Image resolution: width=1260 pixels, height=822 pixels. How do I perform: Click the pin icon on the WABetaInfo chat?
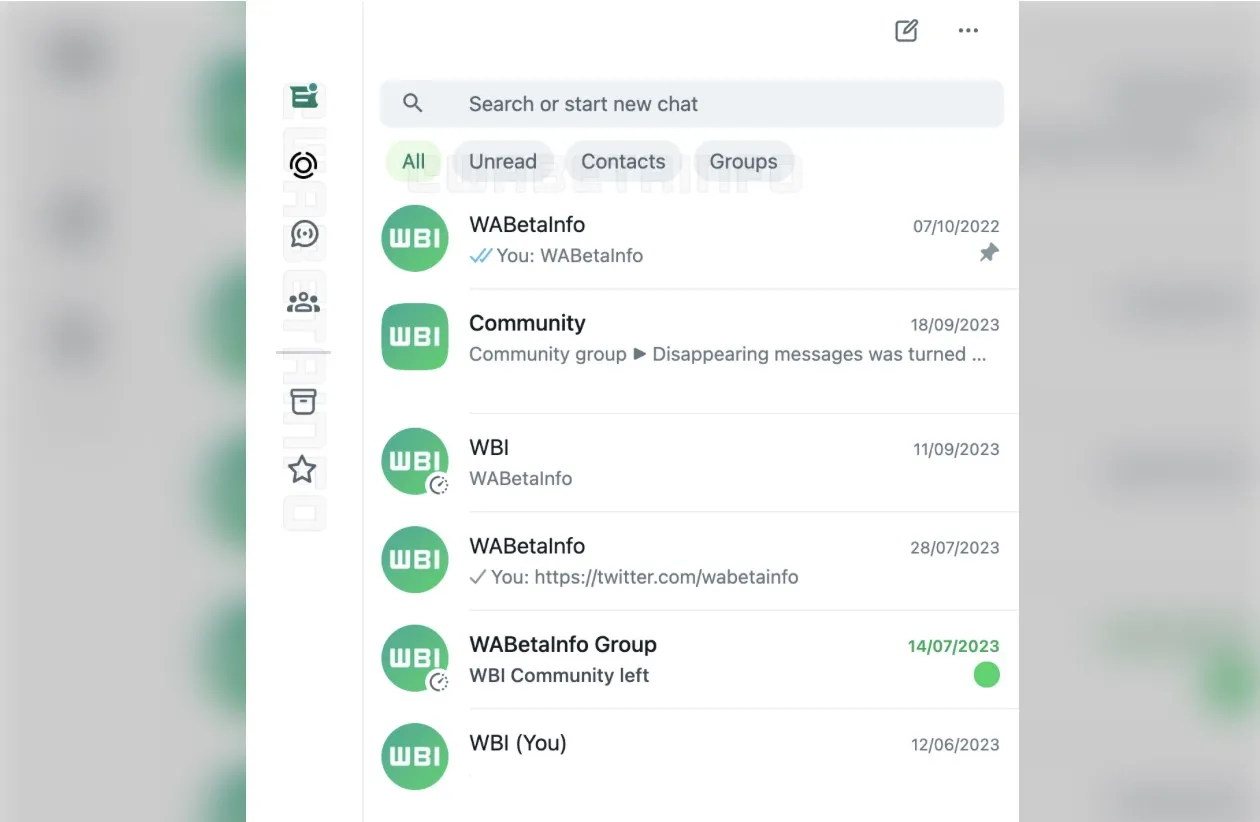988,253
